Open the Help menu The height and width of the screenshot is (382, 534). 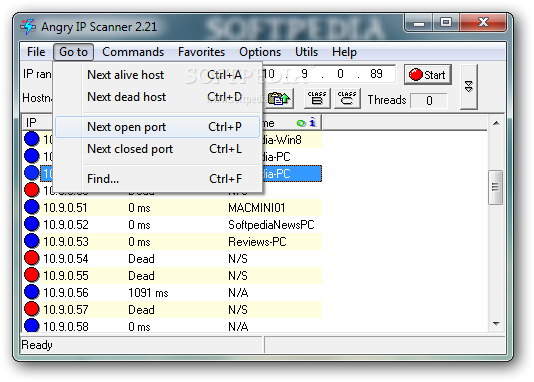[344, 52]
